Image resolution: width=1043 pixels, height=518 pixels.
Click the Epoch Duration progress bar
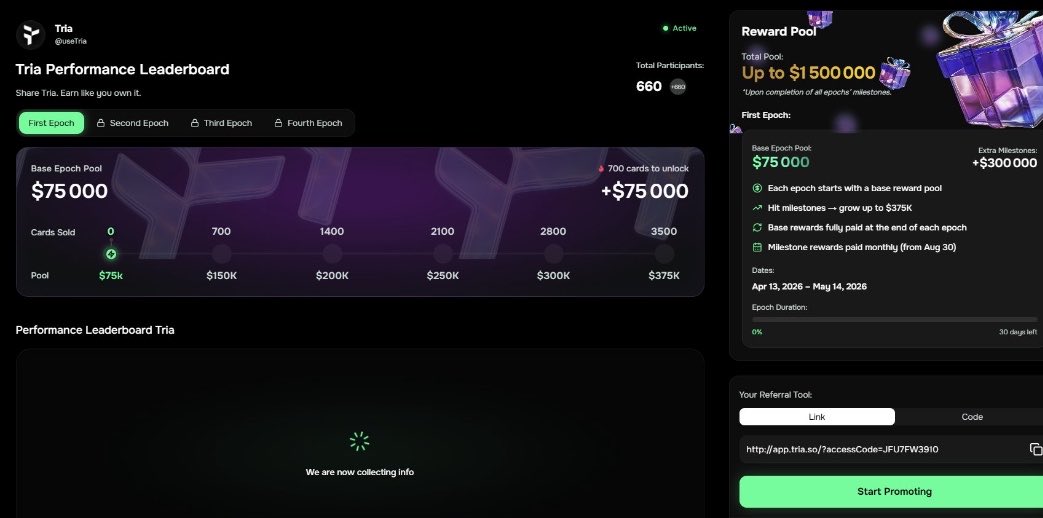coord(894,320)
